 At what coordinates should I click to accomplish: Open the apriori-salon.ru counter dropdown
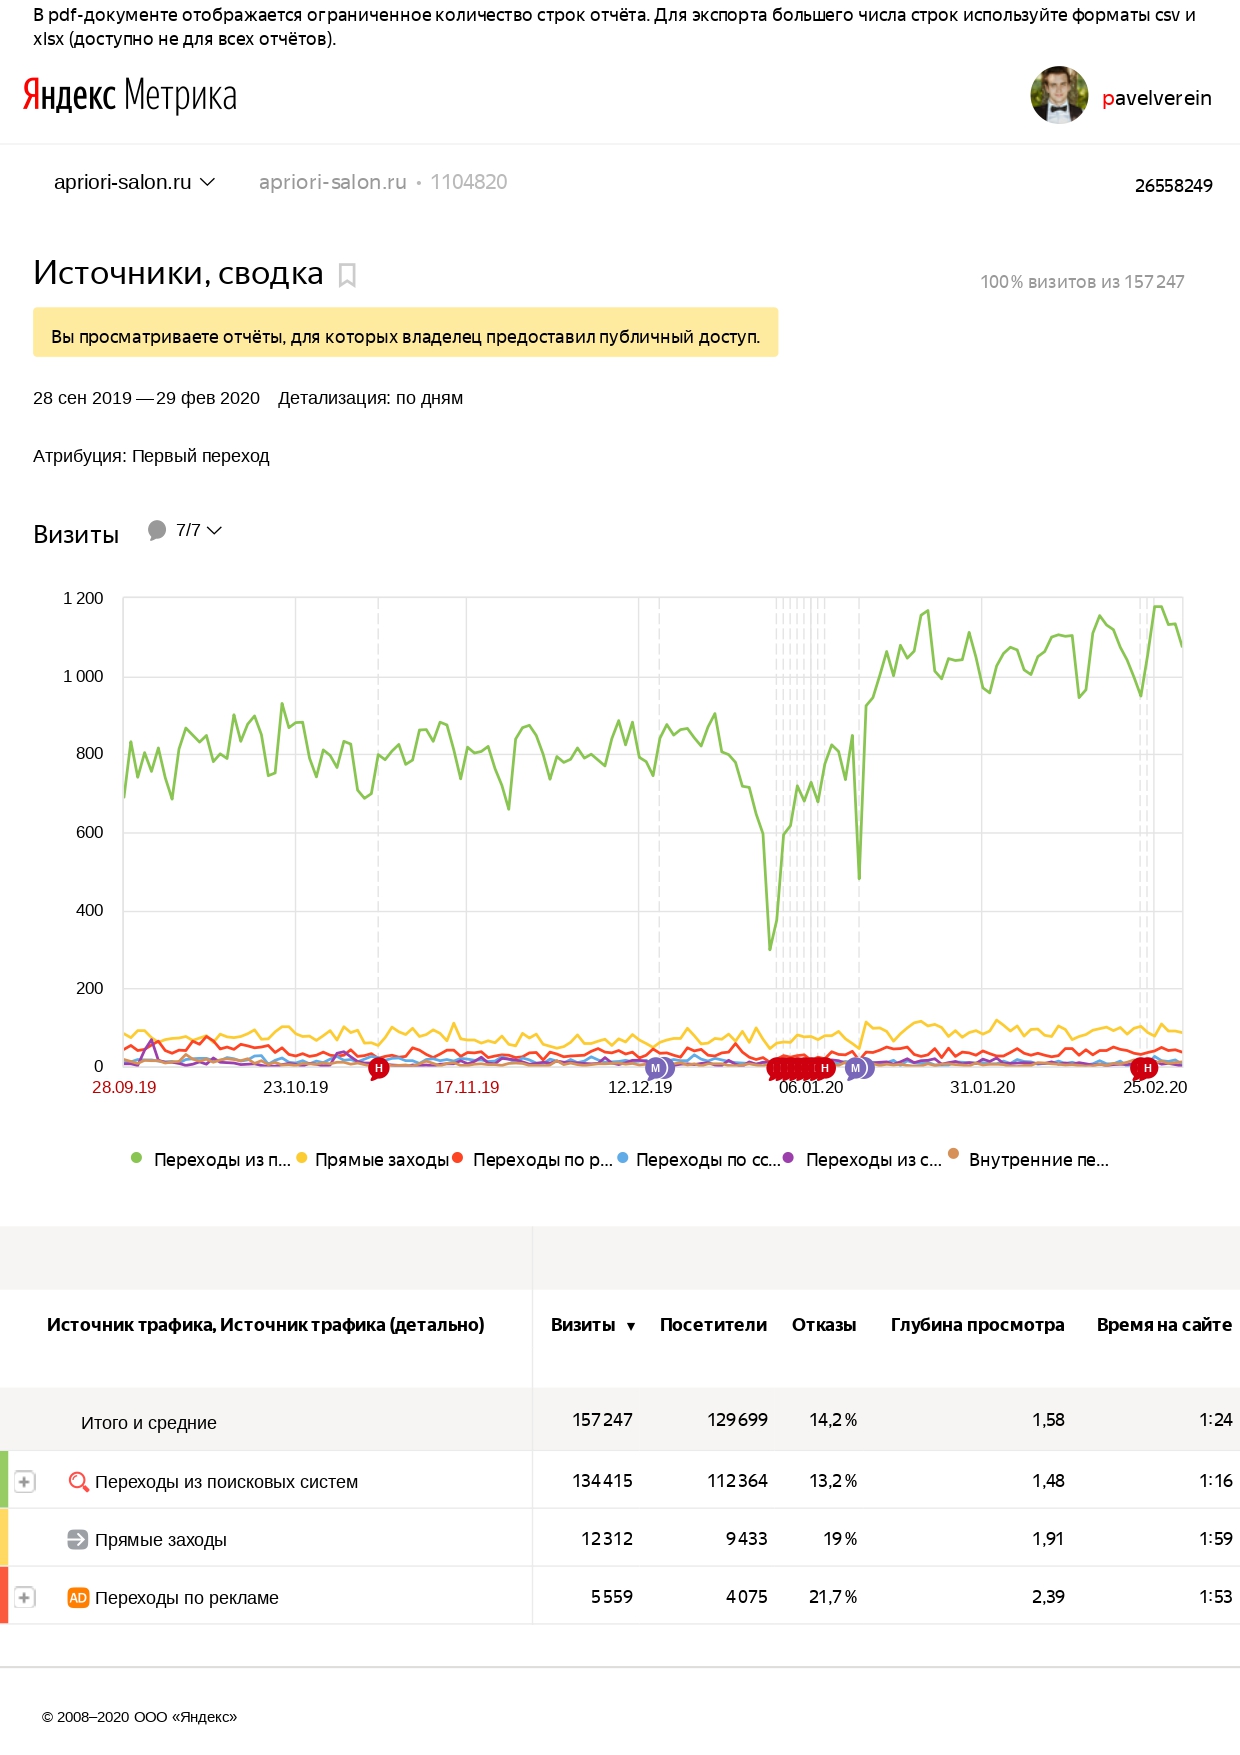[x=134, y=182]
